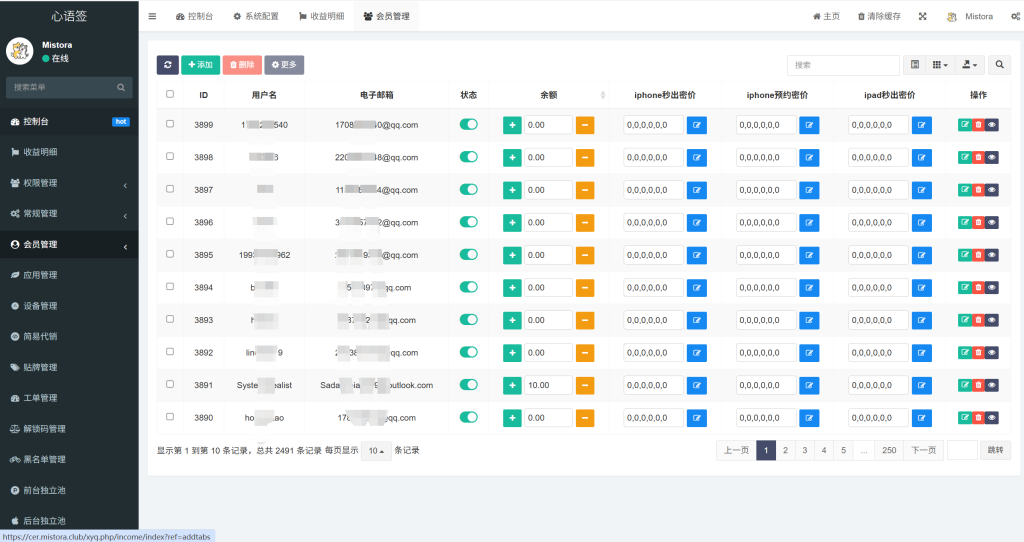
Task: Edit iphone秒出密价 for ID 3898
Action: [697, 157]
